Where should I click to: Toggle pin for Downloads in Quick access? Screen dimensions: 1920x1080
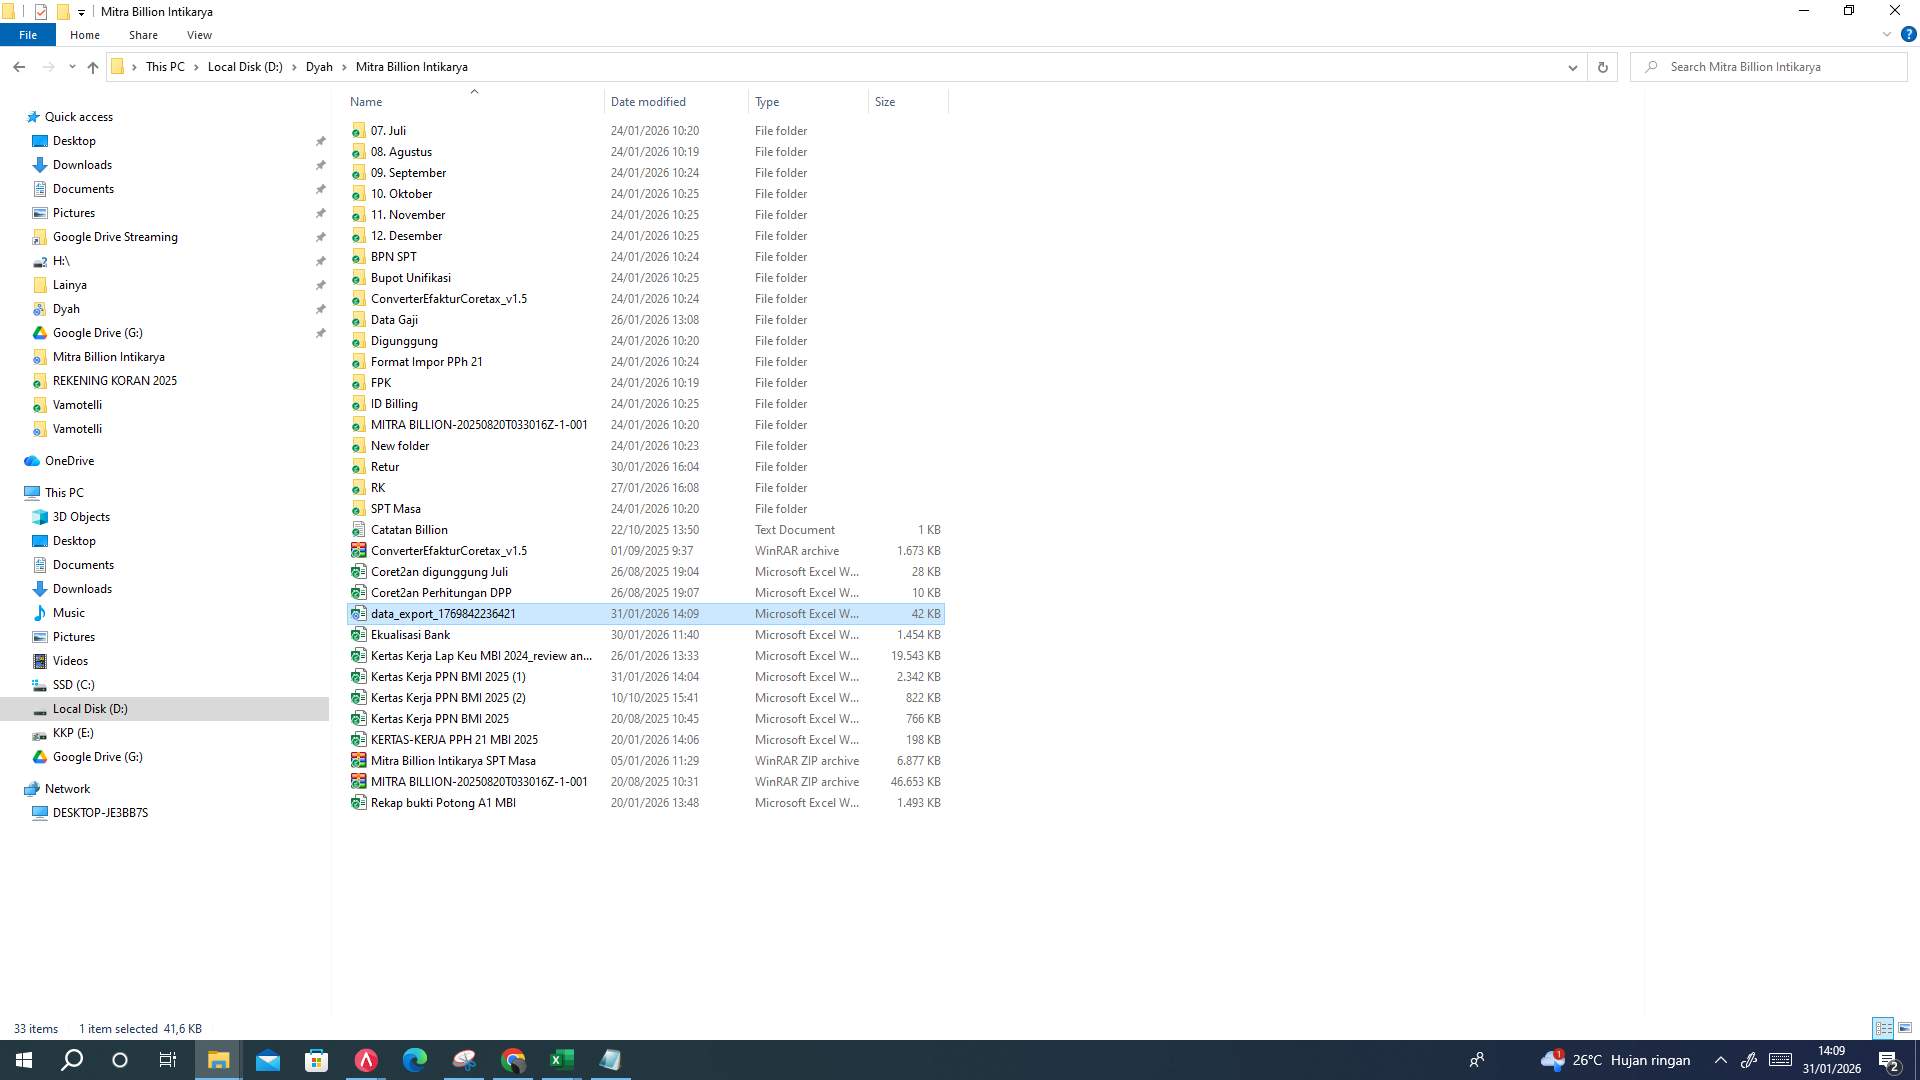pyautogui.click(x=320, y=165)
